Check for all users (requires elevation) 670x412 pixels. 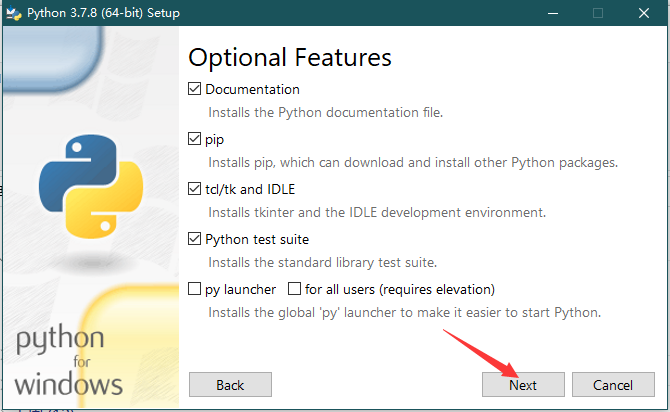pos(294,289)
